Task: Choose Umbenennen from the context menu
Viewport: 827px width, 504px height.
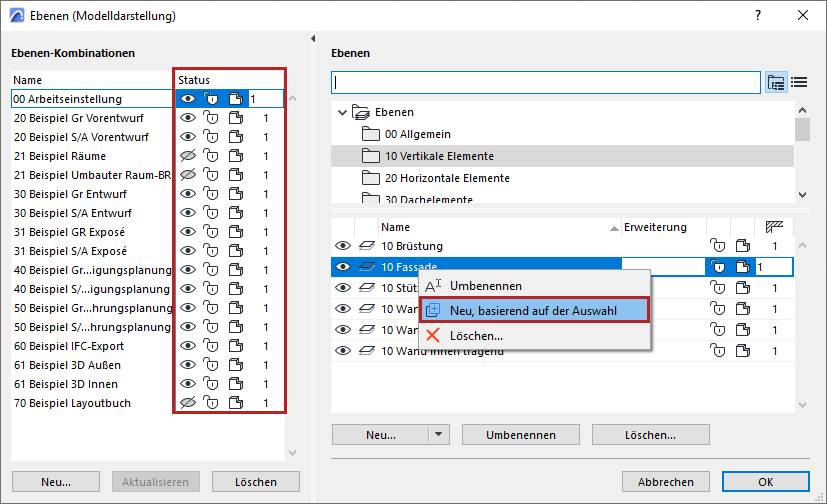Action: point(483,286)
